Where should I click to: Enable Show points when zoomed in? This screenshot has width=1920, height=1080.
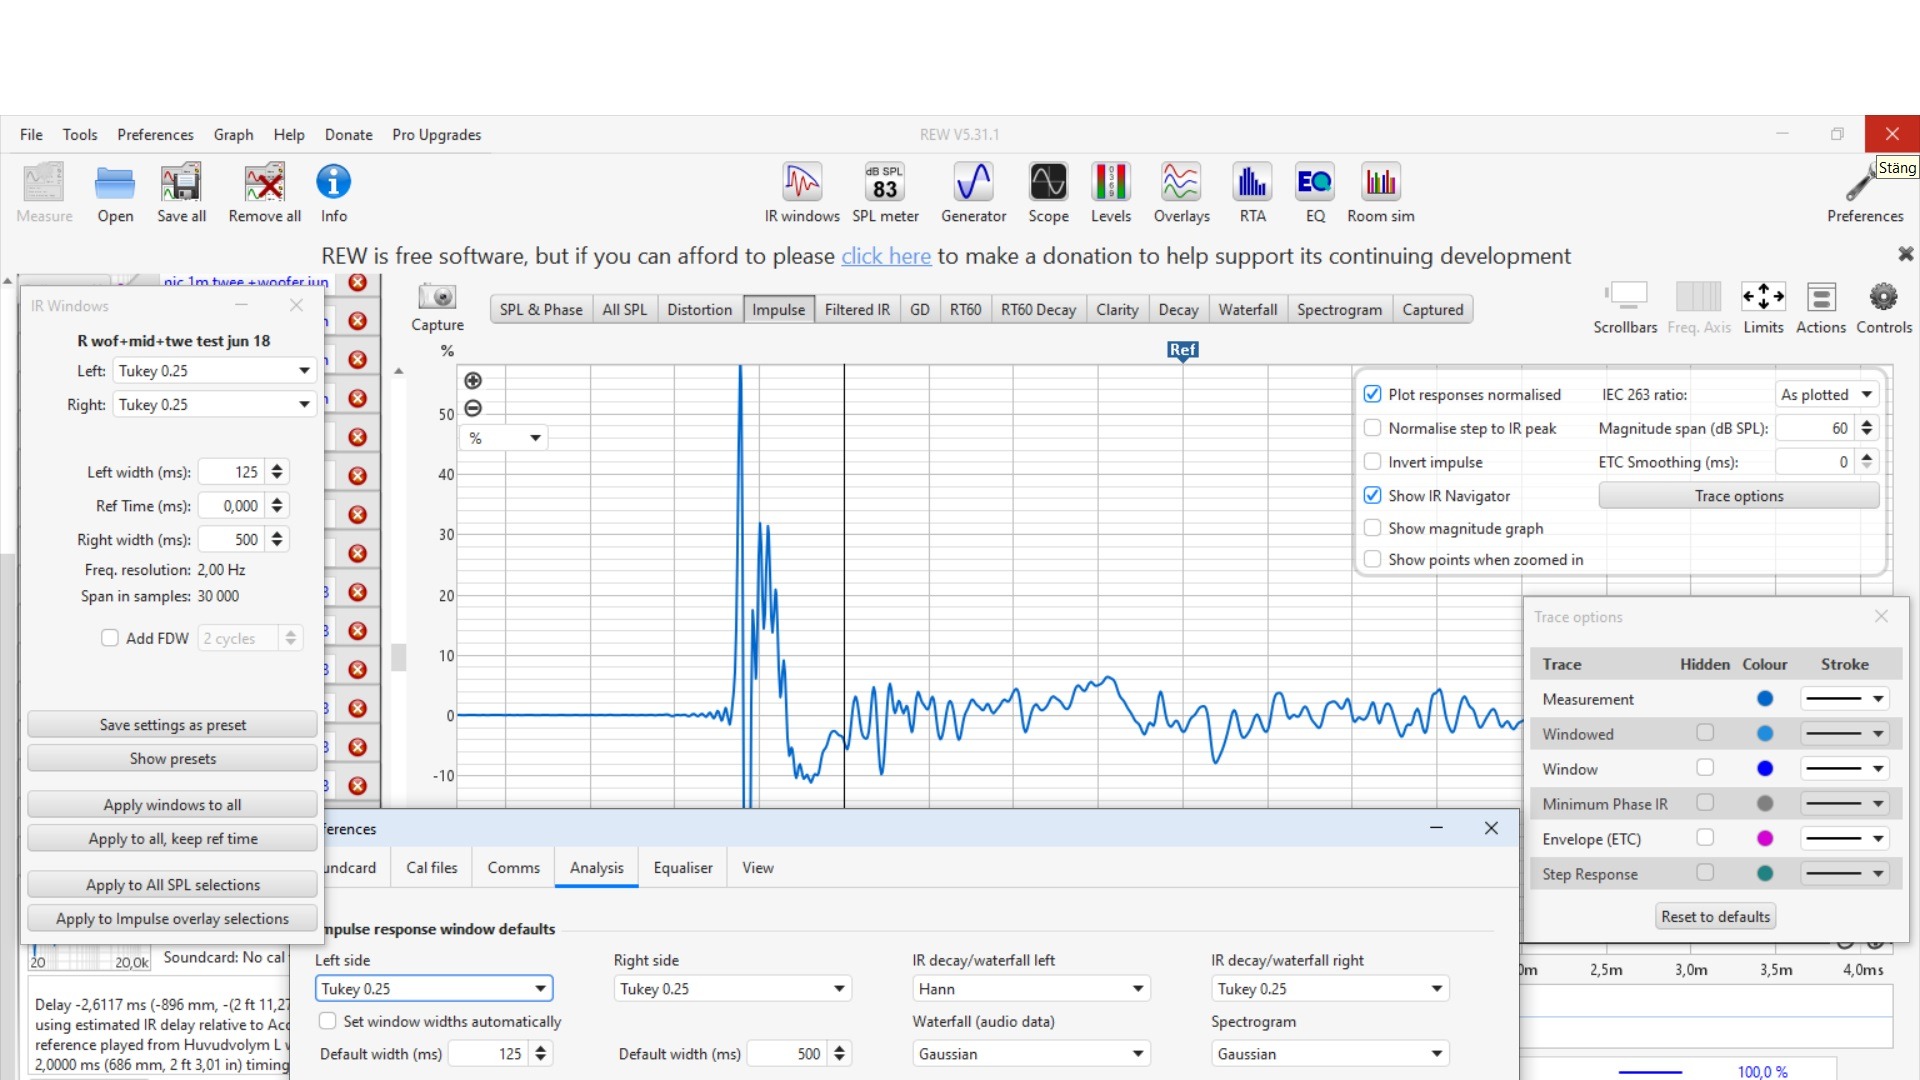click(1373, 560)
